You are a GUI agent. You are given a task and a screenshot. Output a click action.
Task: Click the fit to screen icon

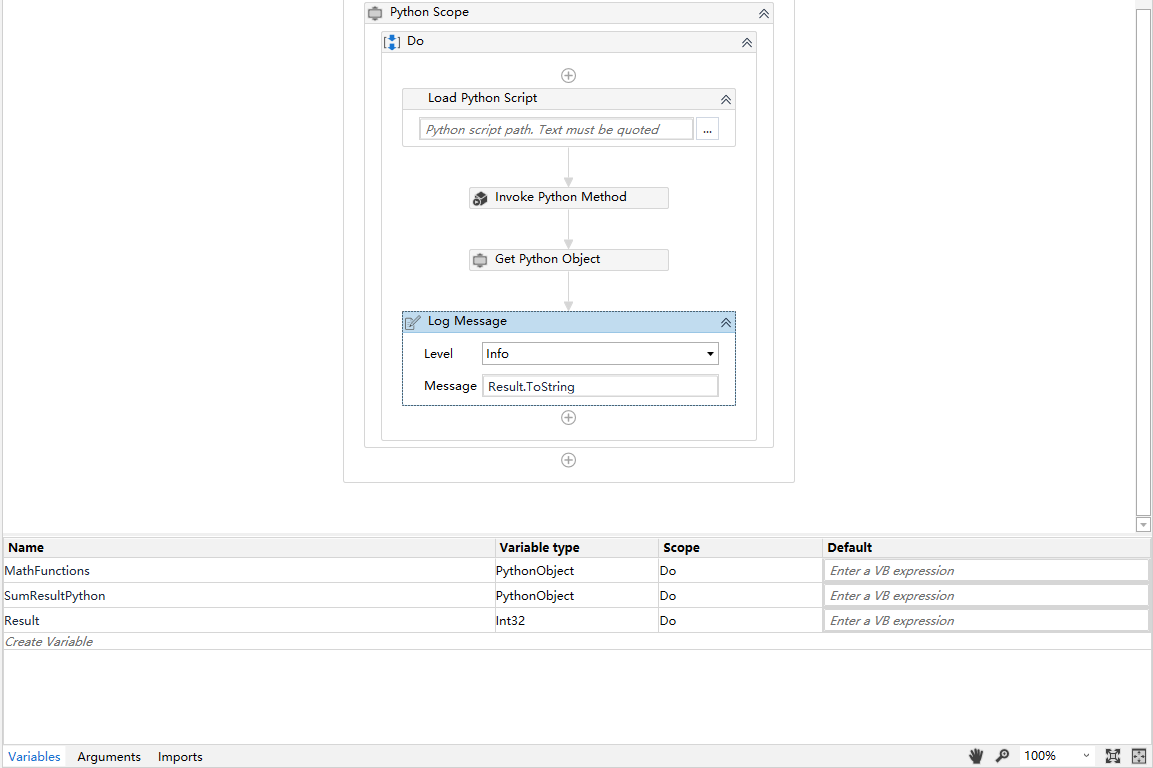click(x=1113, y=755)
